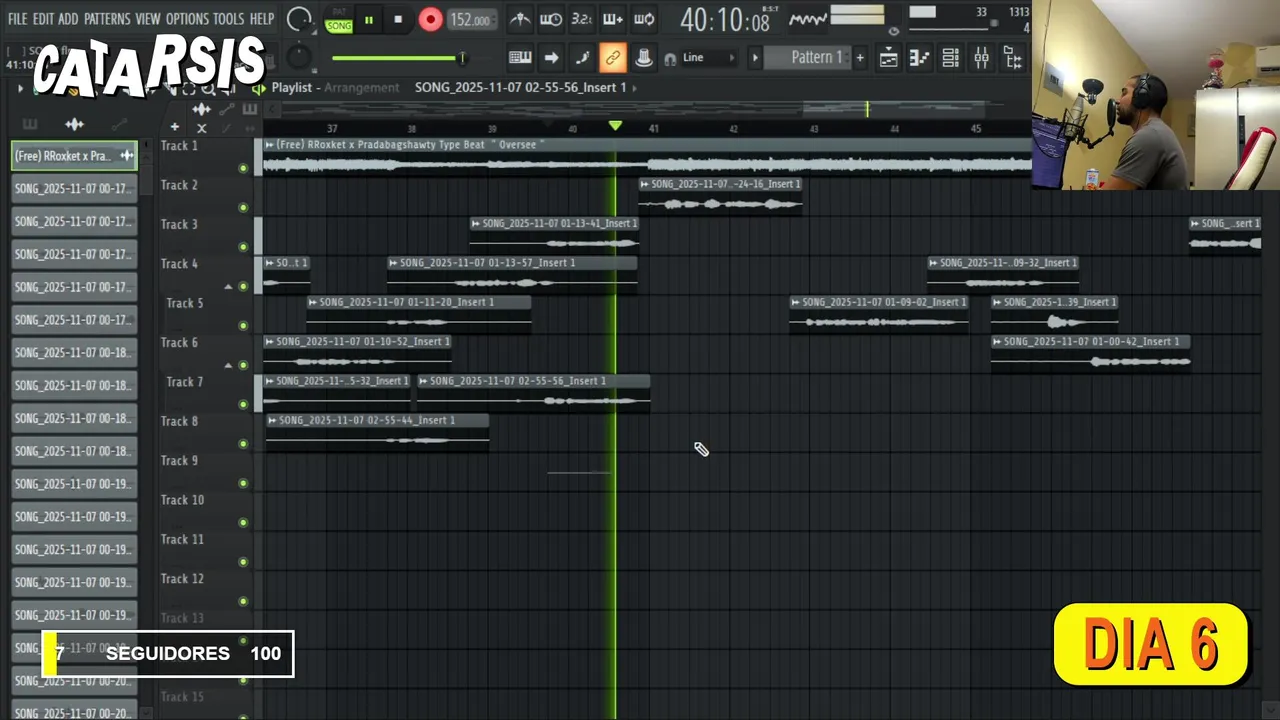1280x720 pixels.
Task: Open the TOOLS menu
Action: click(228, 19)
